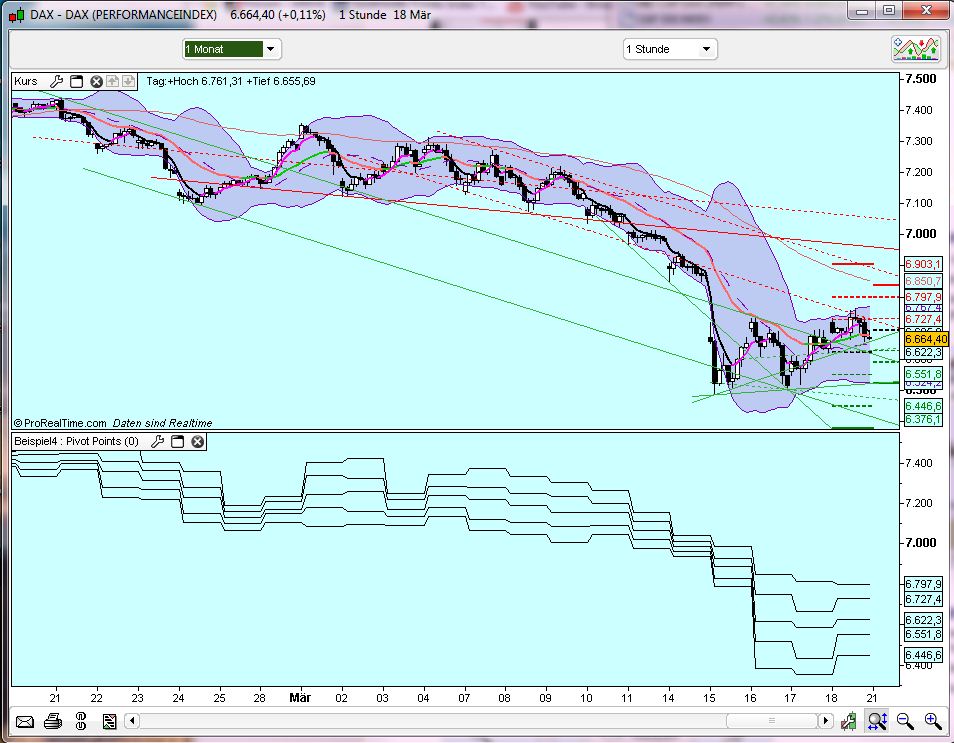This screenshot has width=954, height=743.
Task: Click the 6.797,9 label in the Pivot panel
Action: (923, 584)
